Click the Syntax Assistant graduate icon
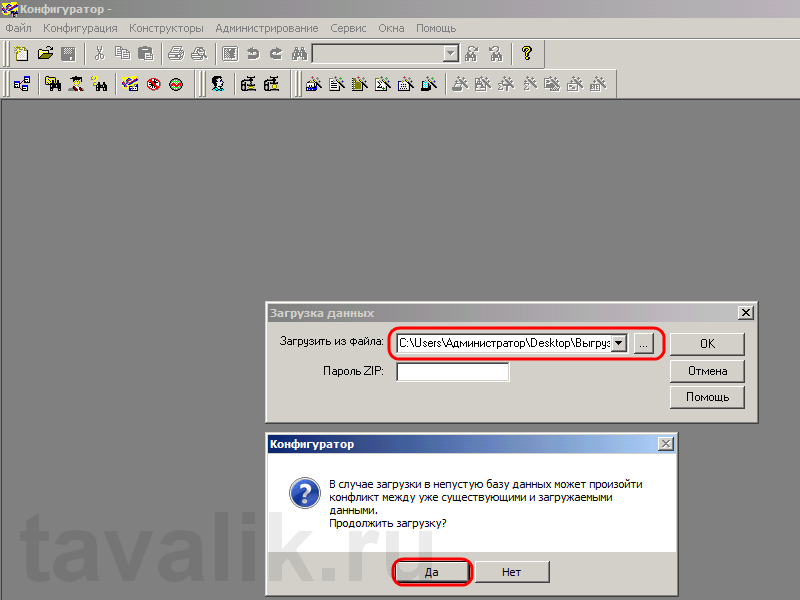Viewport: 800px width, 600px height. pyautogui.click(x=77, y=84)
